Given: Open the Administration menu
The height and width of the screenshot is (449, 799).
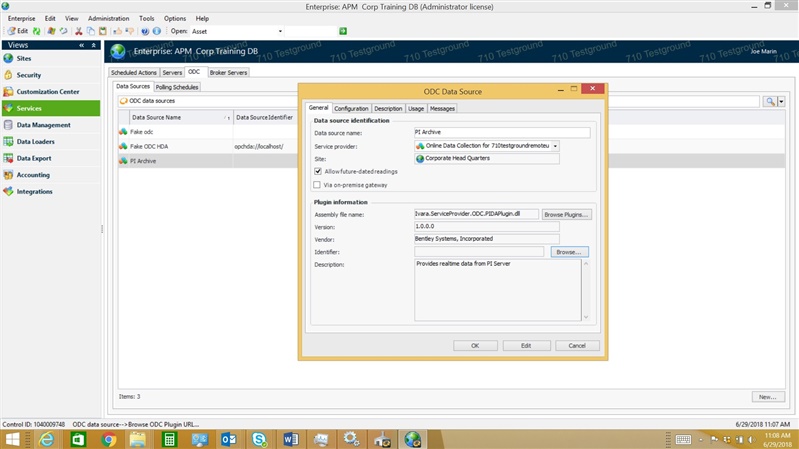Looking at the screenshot, I should [108, 18].
